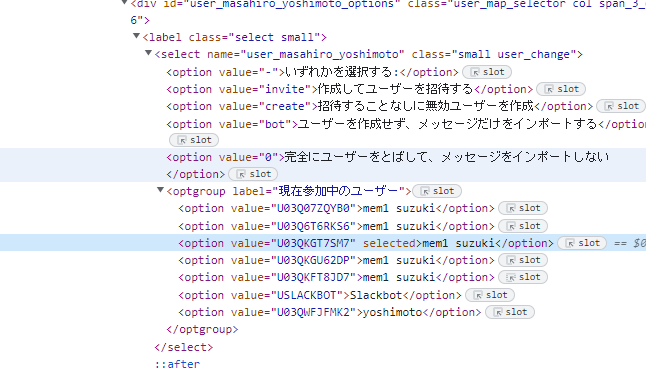
Task: Collapse the select user_masahiro_yoshimoto node
Action: point(148,53)
